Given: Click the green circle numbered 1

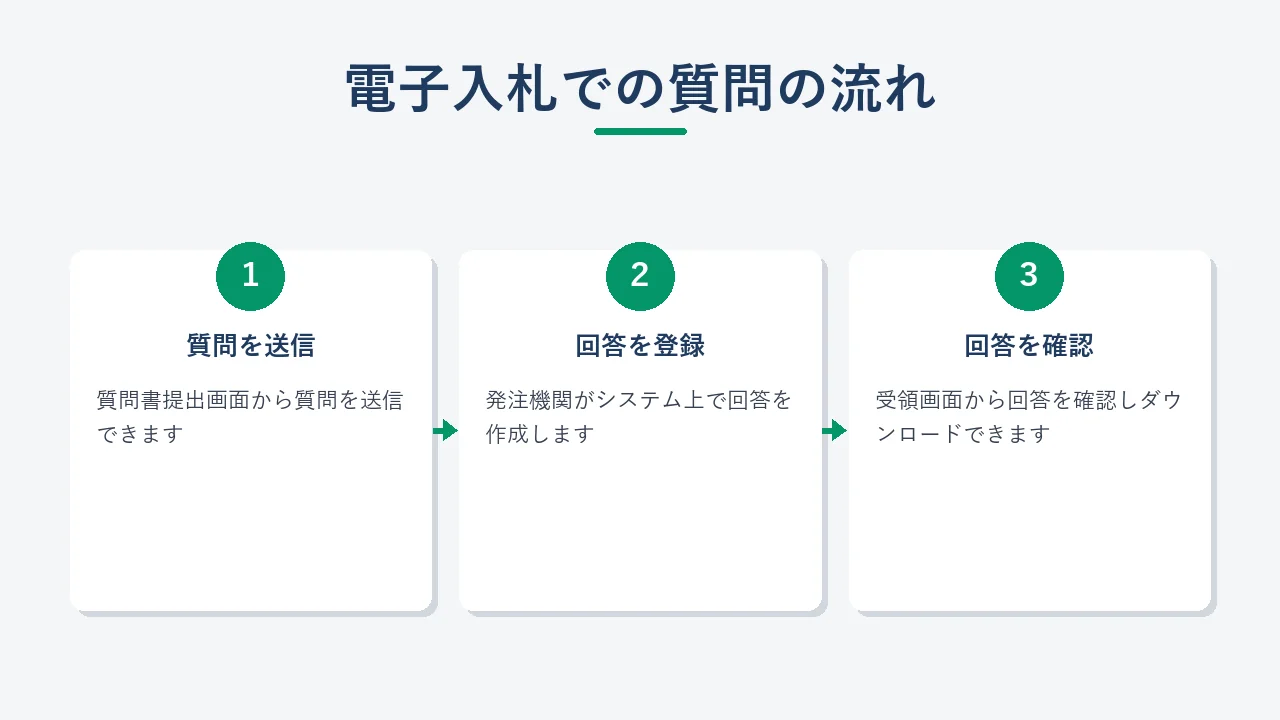Looking at the screenshot, I should point(250,276).
